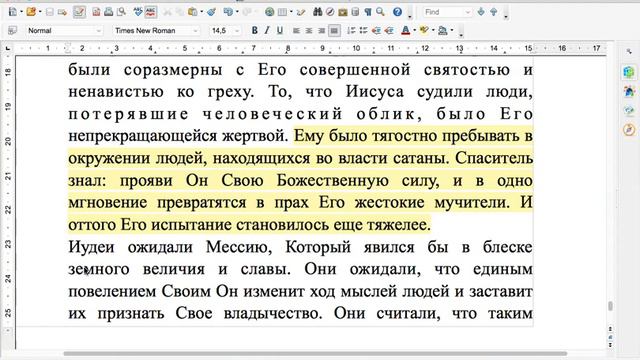
Task: Apply yellow highlighting with the marker icon
Action: tap(424, 31)
